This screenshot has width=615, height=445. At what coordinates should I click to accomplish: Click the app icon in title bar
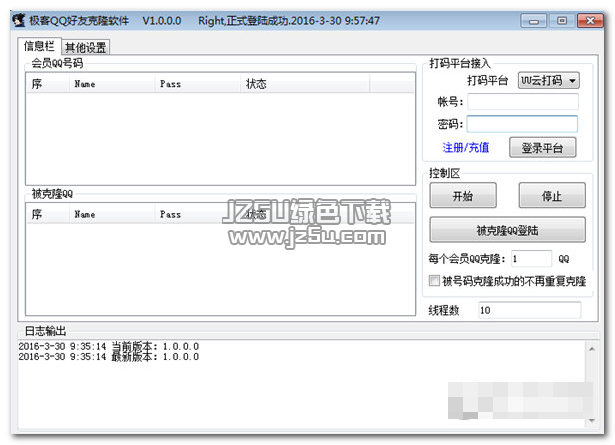click(18, 20)
